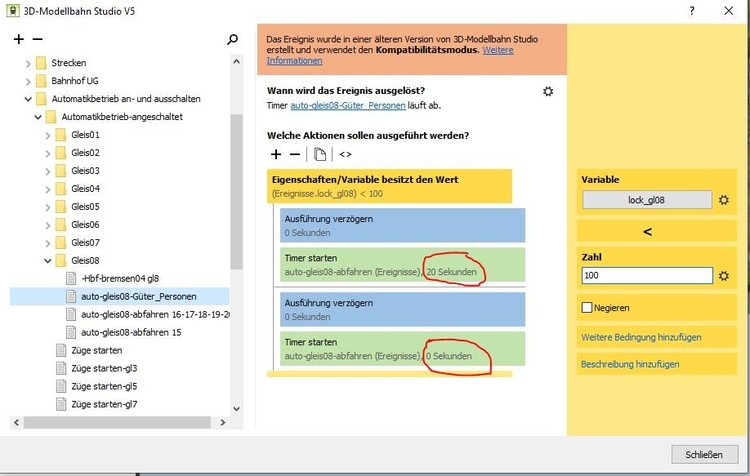Click the Zahl input field containing 100

tap(647, 276)
